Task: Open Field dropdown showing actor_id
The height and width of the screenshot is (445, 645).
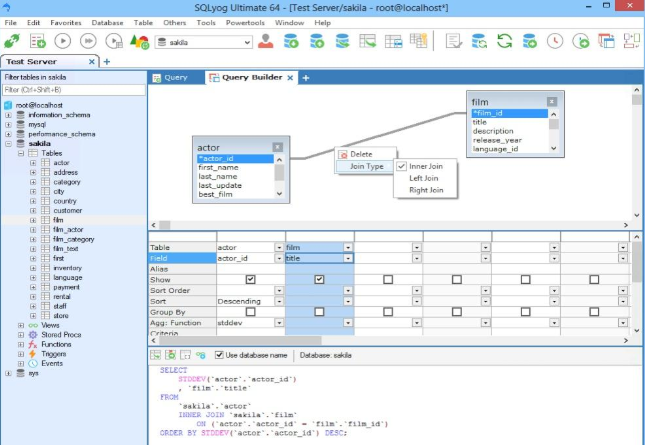Action: 279,258
